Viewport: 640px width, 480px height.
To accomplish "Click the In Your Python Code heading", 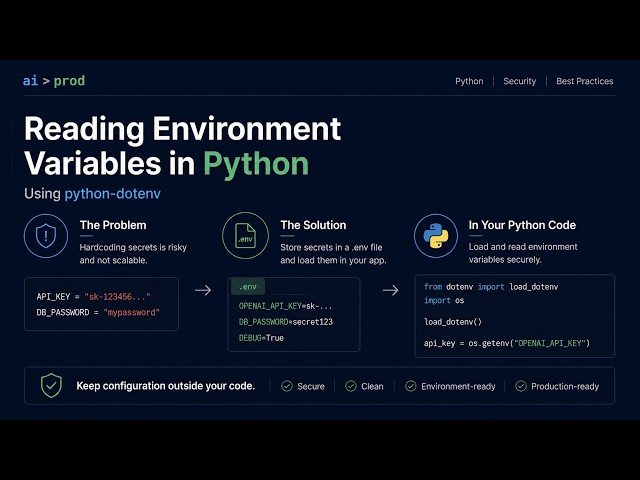I will point(522,225).
